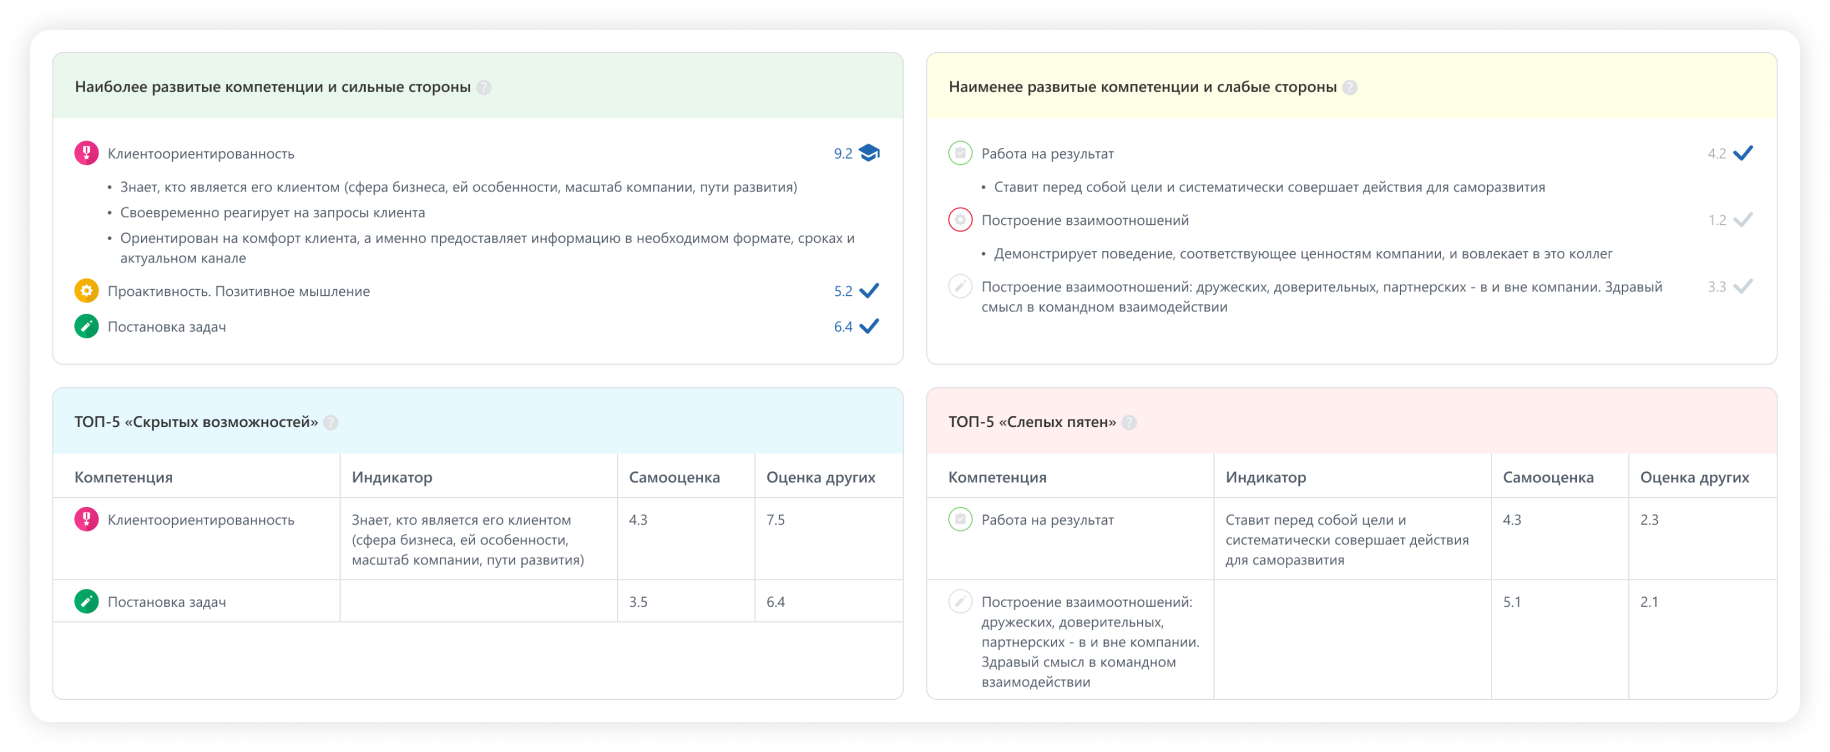This screenshot has height=752, width=1830.
Task: Click graduation cap icon next to 9.2
Action: [870, 153]
